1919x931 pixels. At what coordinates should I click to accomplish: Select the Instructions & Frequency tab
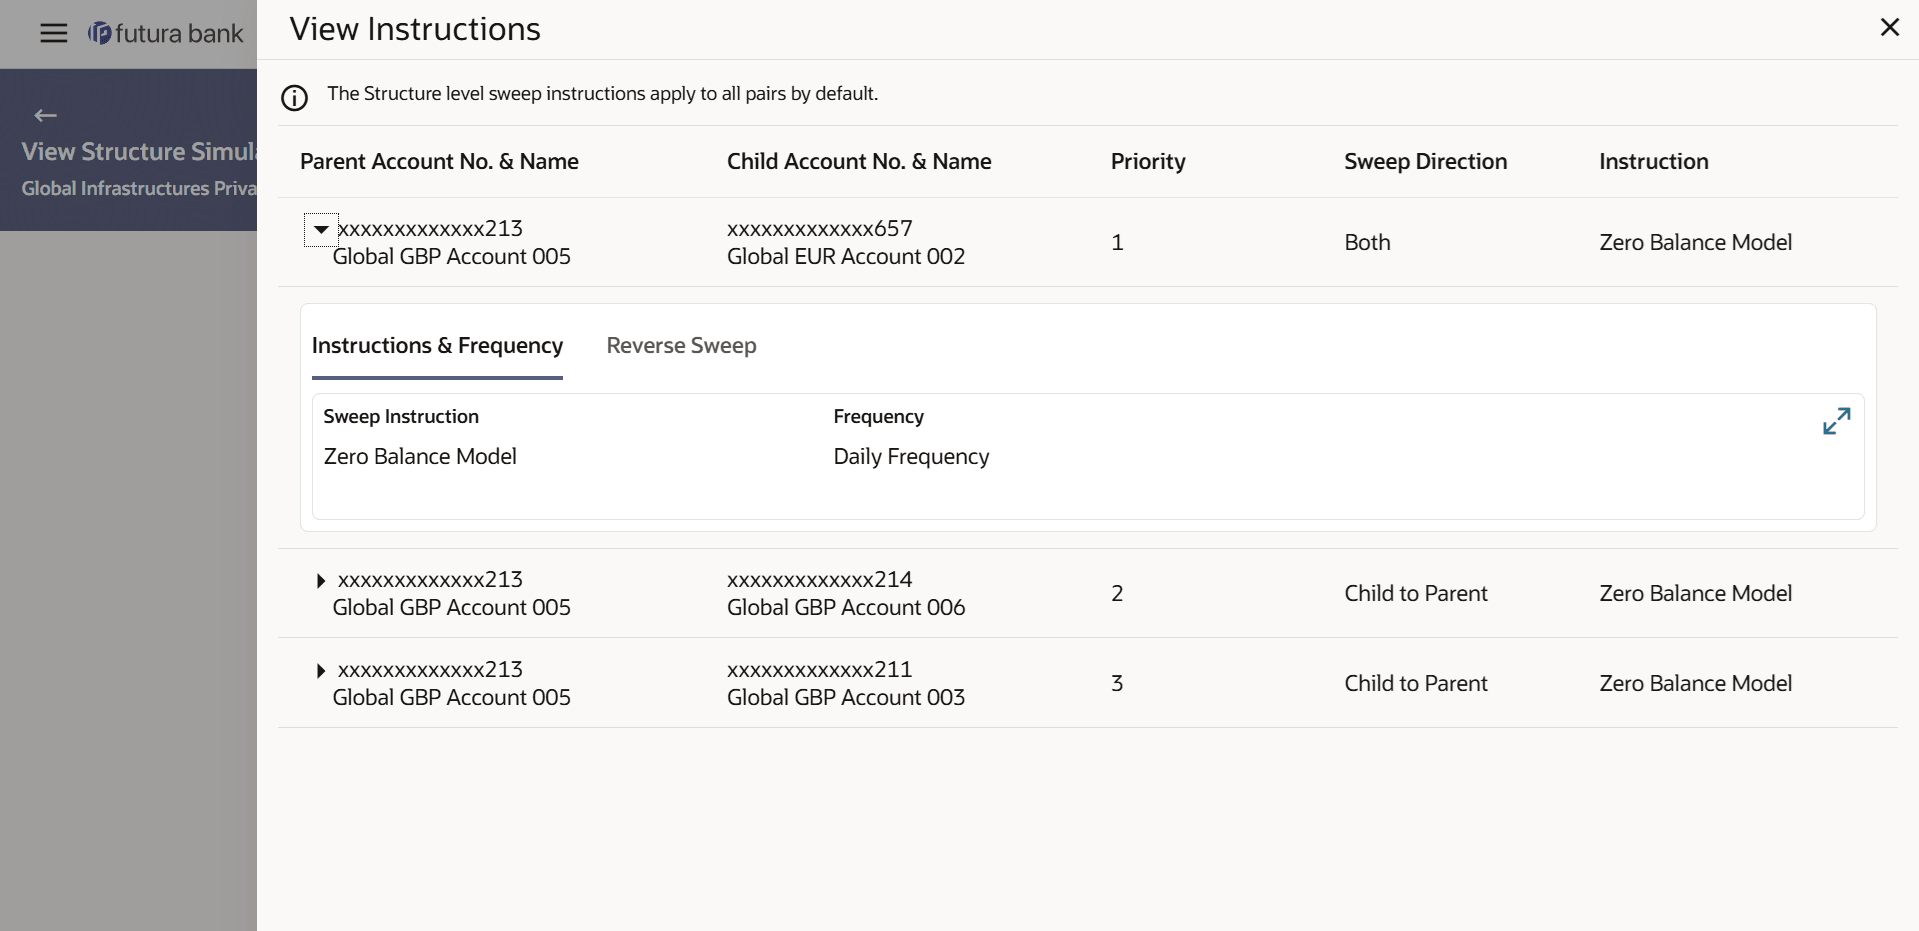coord(437,346)
